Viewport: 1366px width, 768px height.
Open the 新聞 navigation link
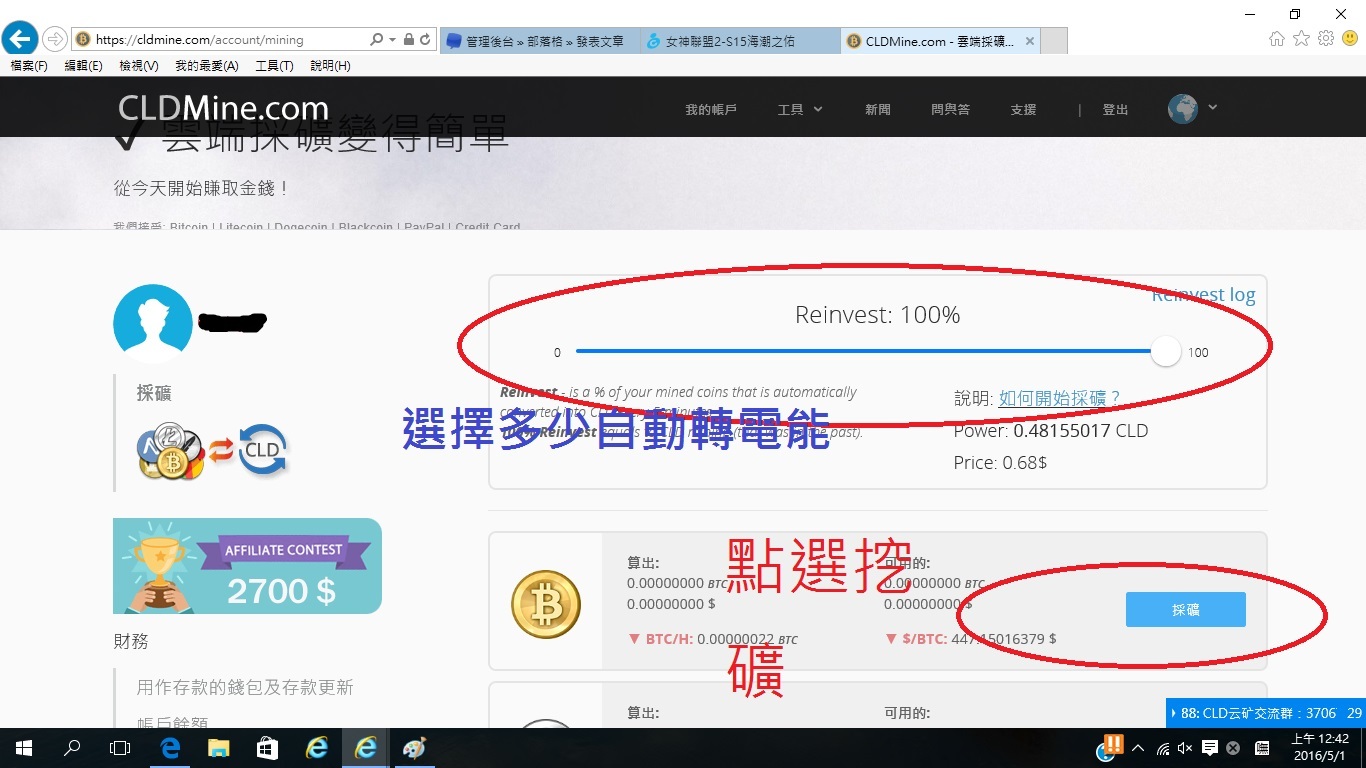(x=878, y=110)
